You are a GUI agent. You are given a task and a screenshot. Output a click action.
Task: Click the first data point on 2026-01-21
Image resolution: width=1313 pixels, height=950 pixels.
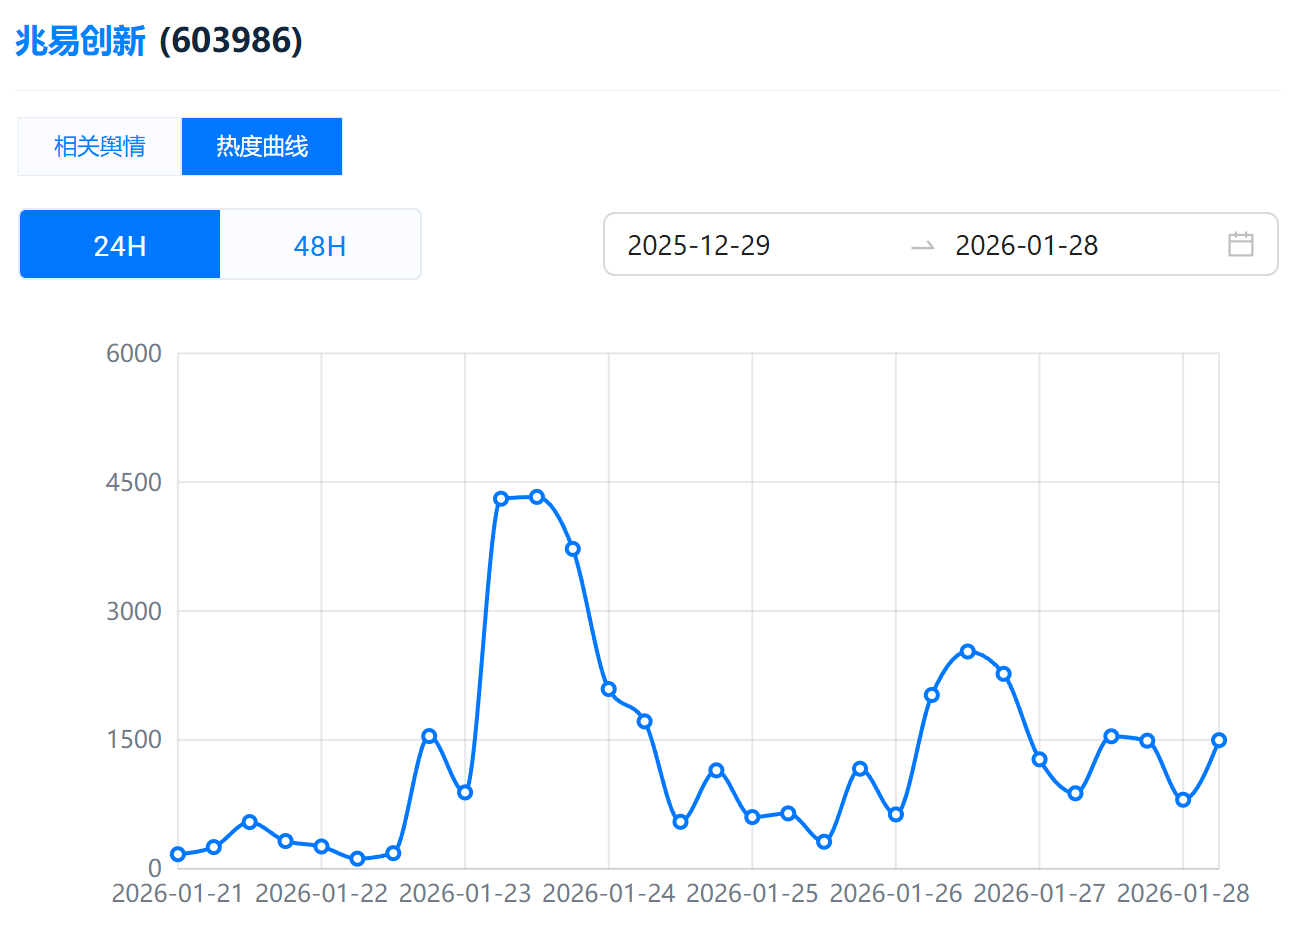178,854
